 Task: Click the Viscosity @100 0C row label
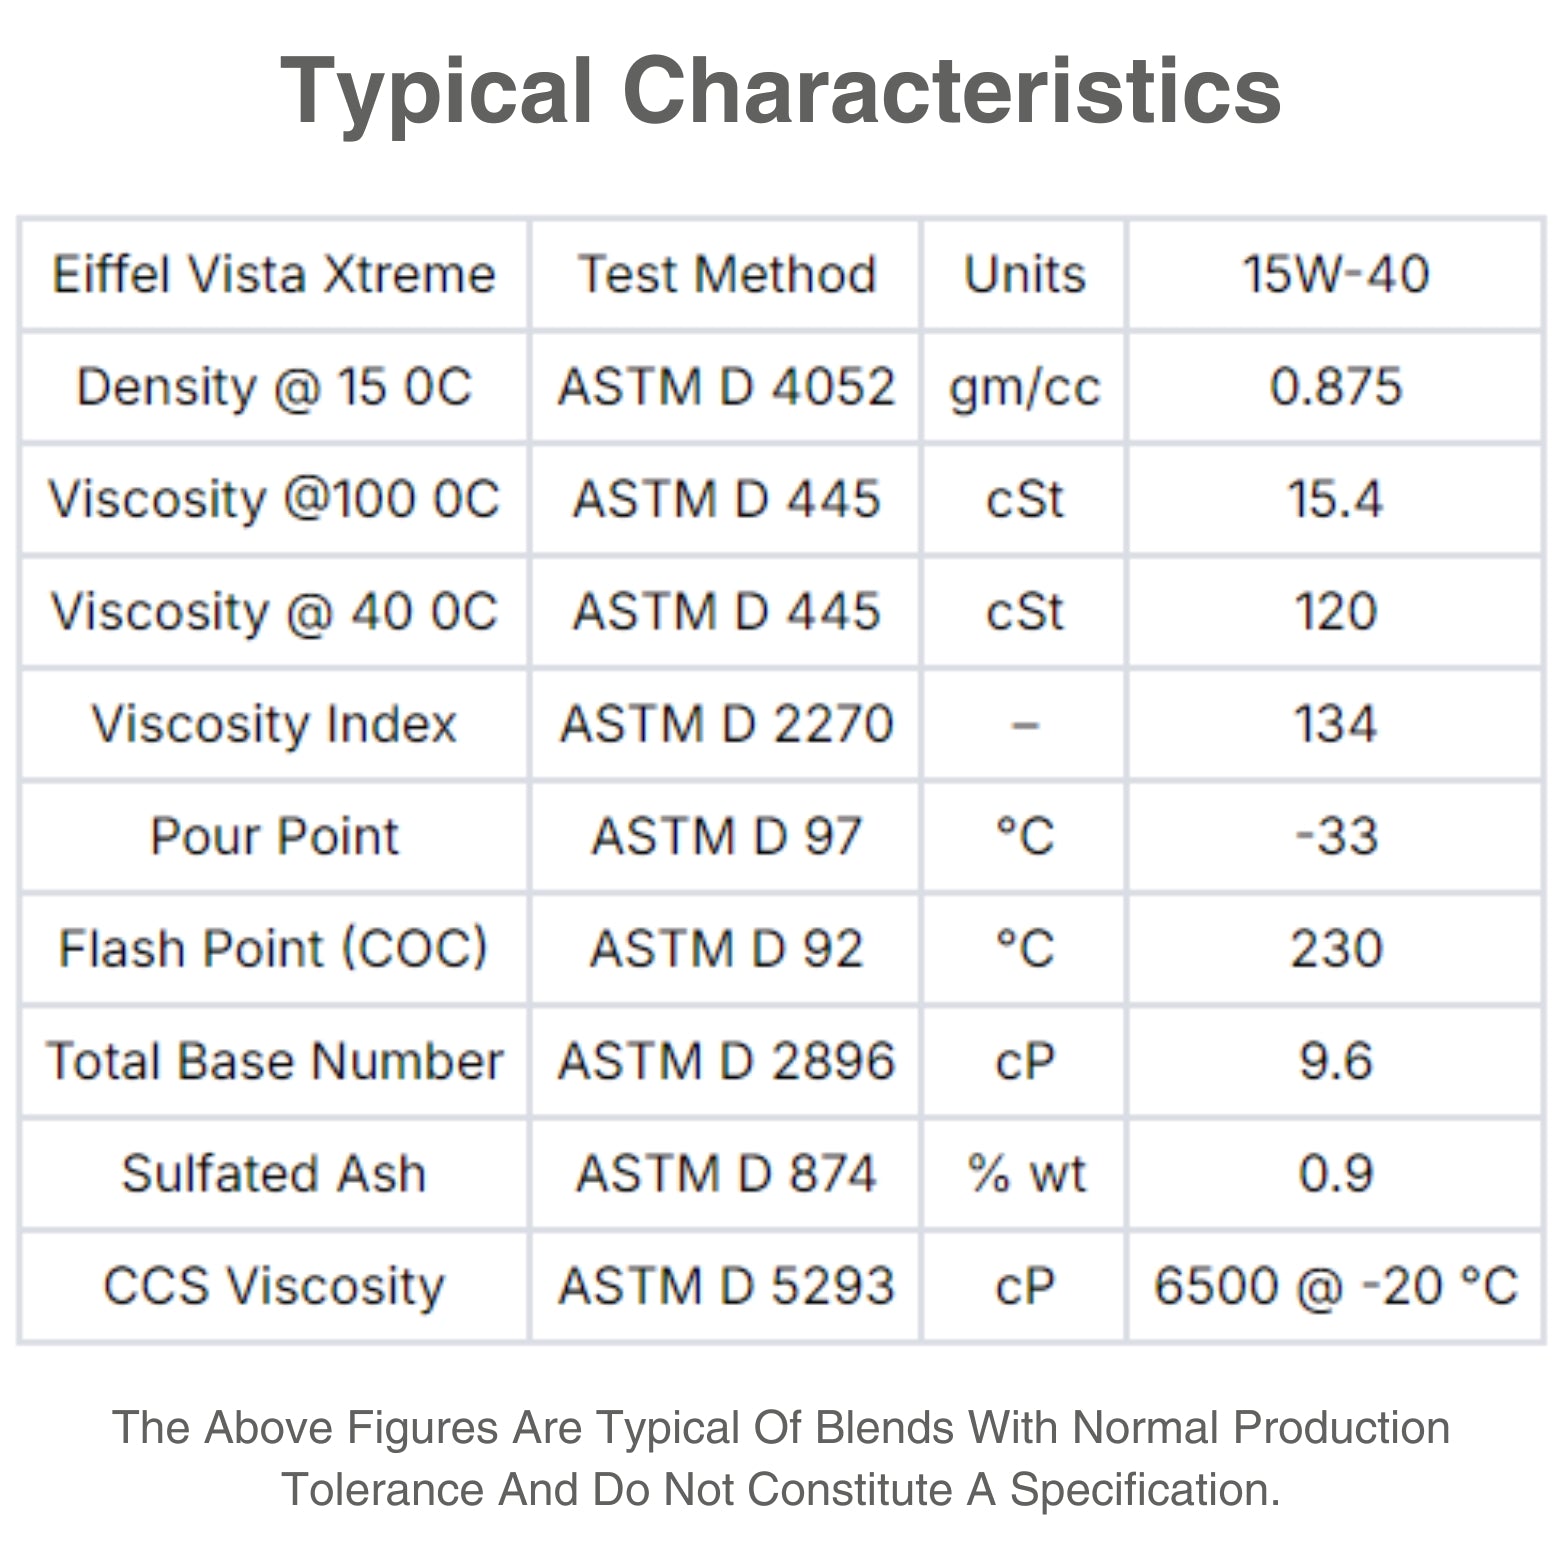point(274,499)
